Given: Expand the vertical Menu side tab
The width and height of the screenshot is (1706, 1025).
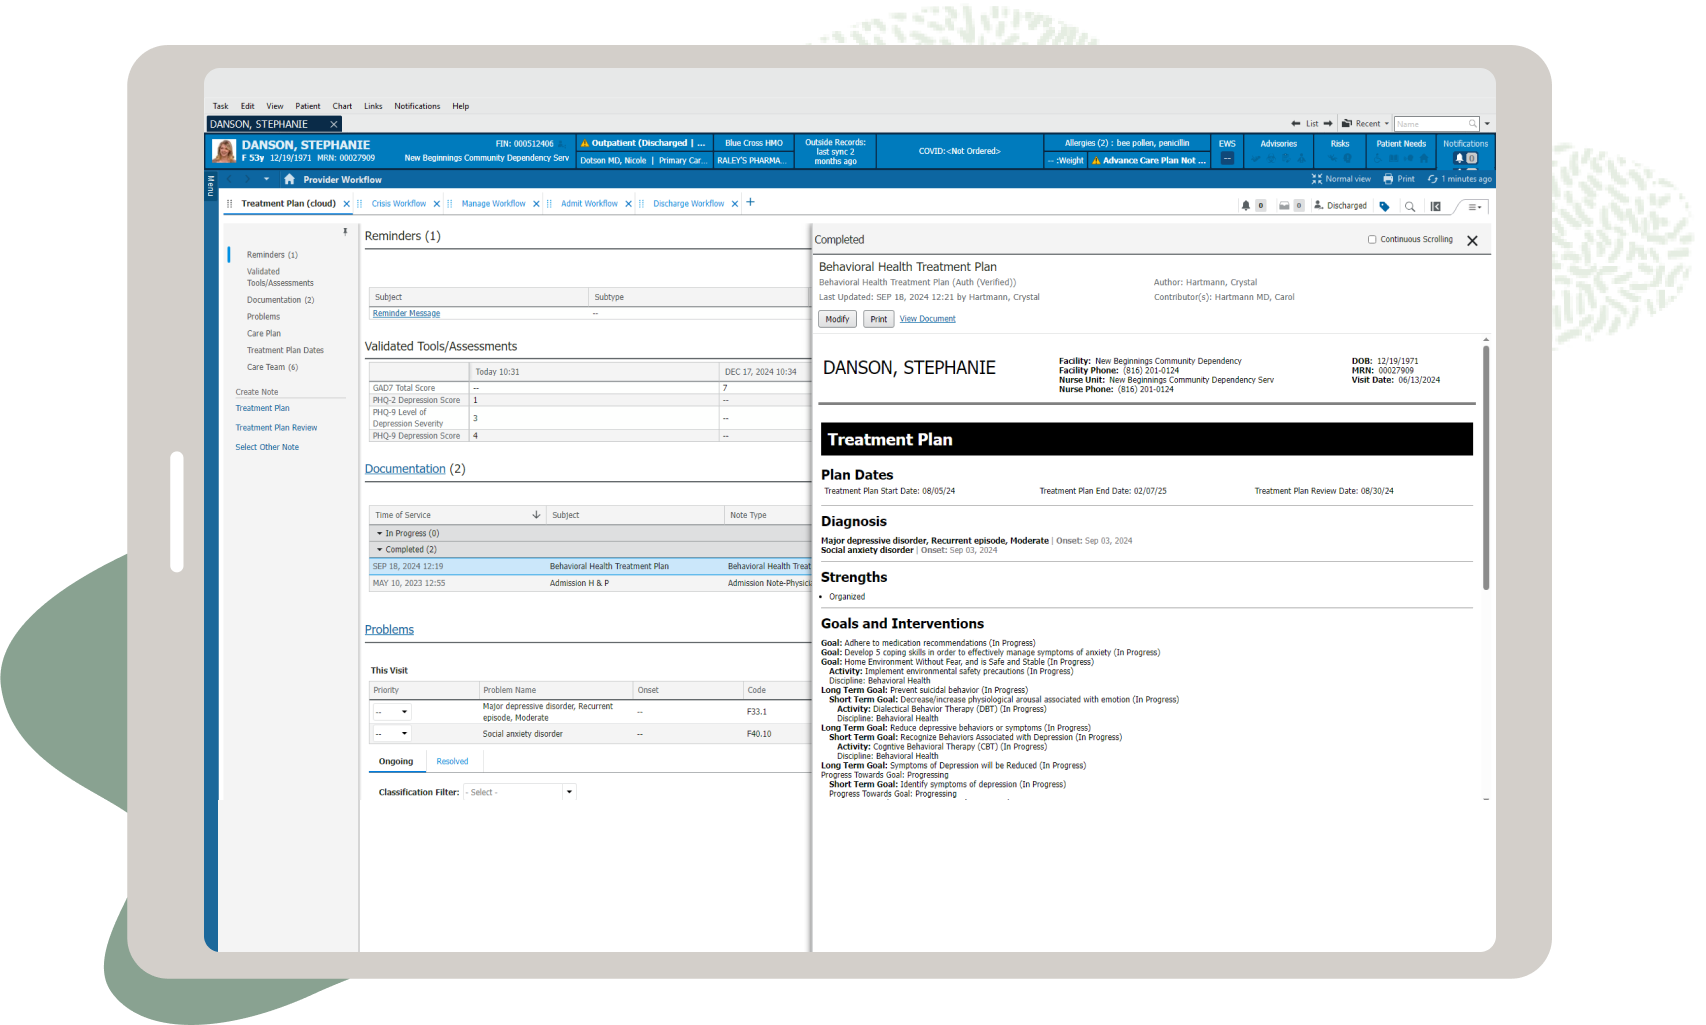Looking at the screenshot, I should tap(210, 185).
